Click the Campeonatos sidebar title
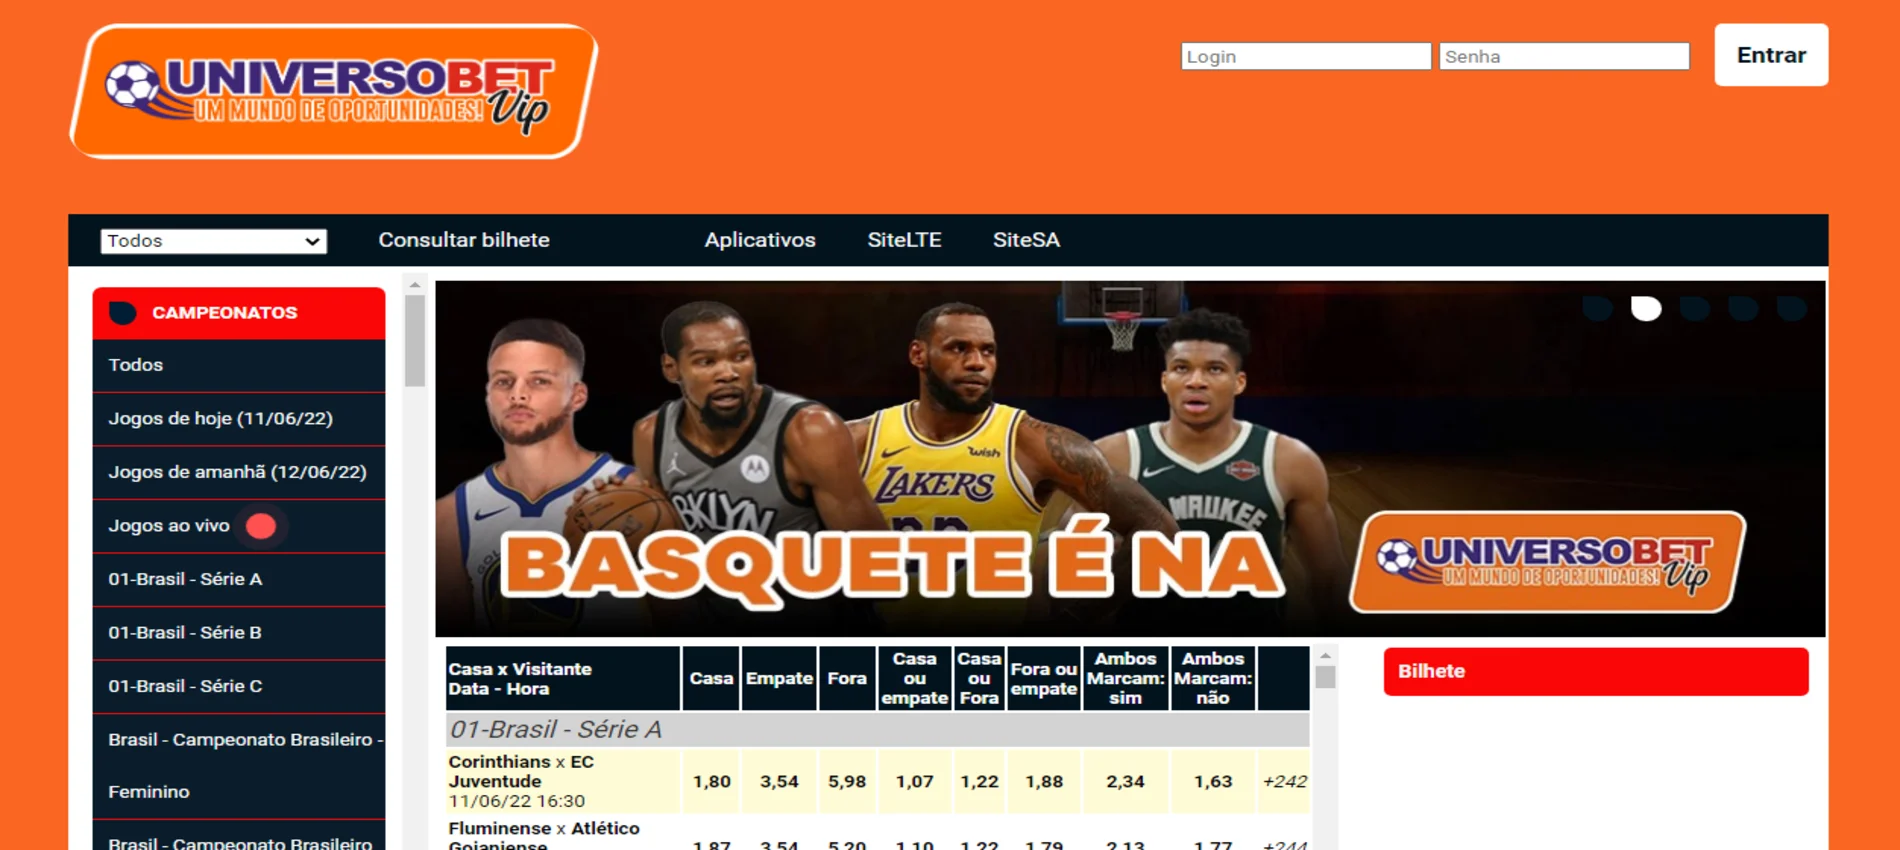 tap(224, 313)
